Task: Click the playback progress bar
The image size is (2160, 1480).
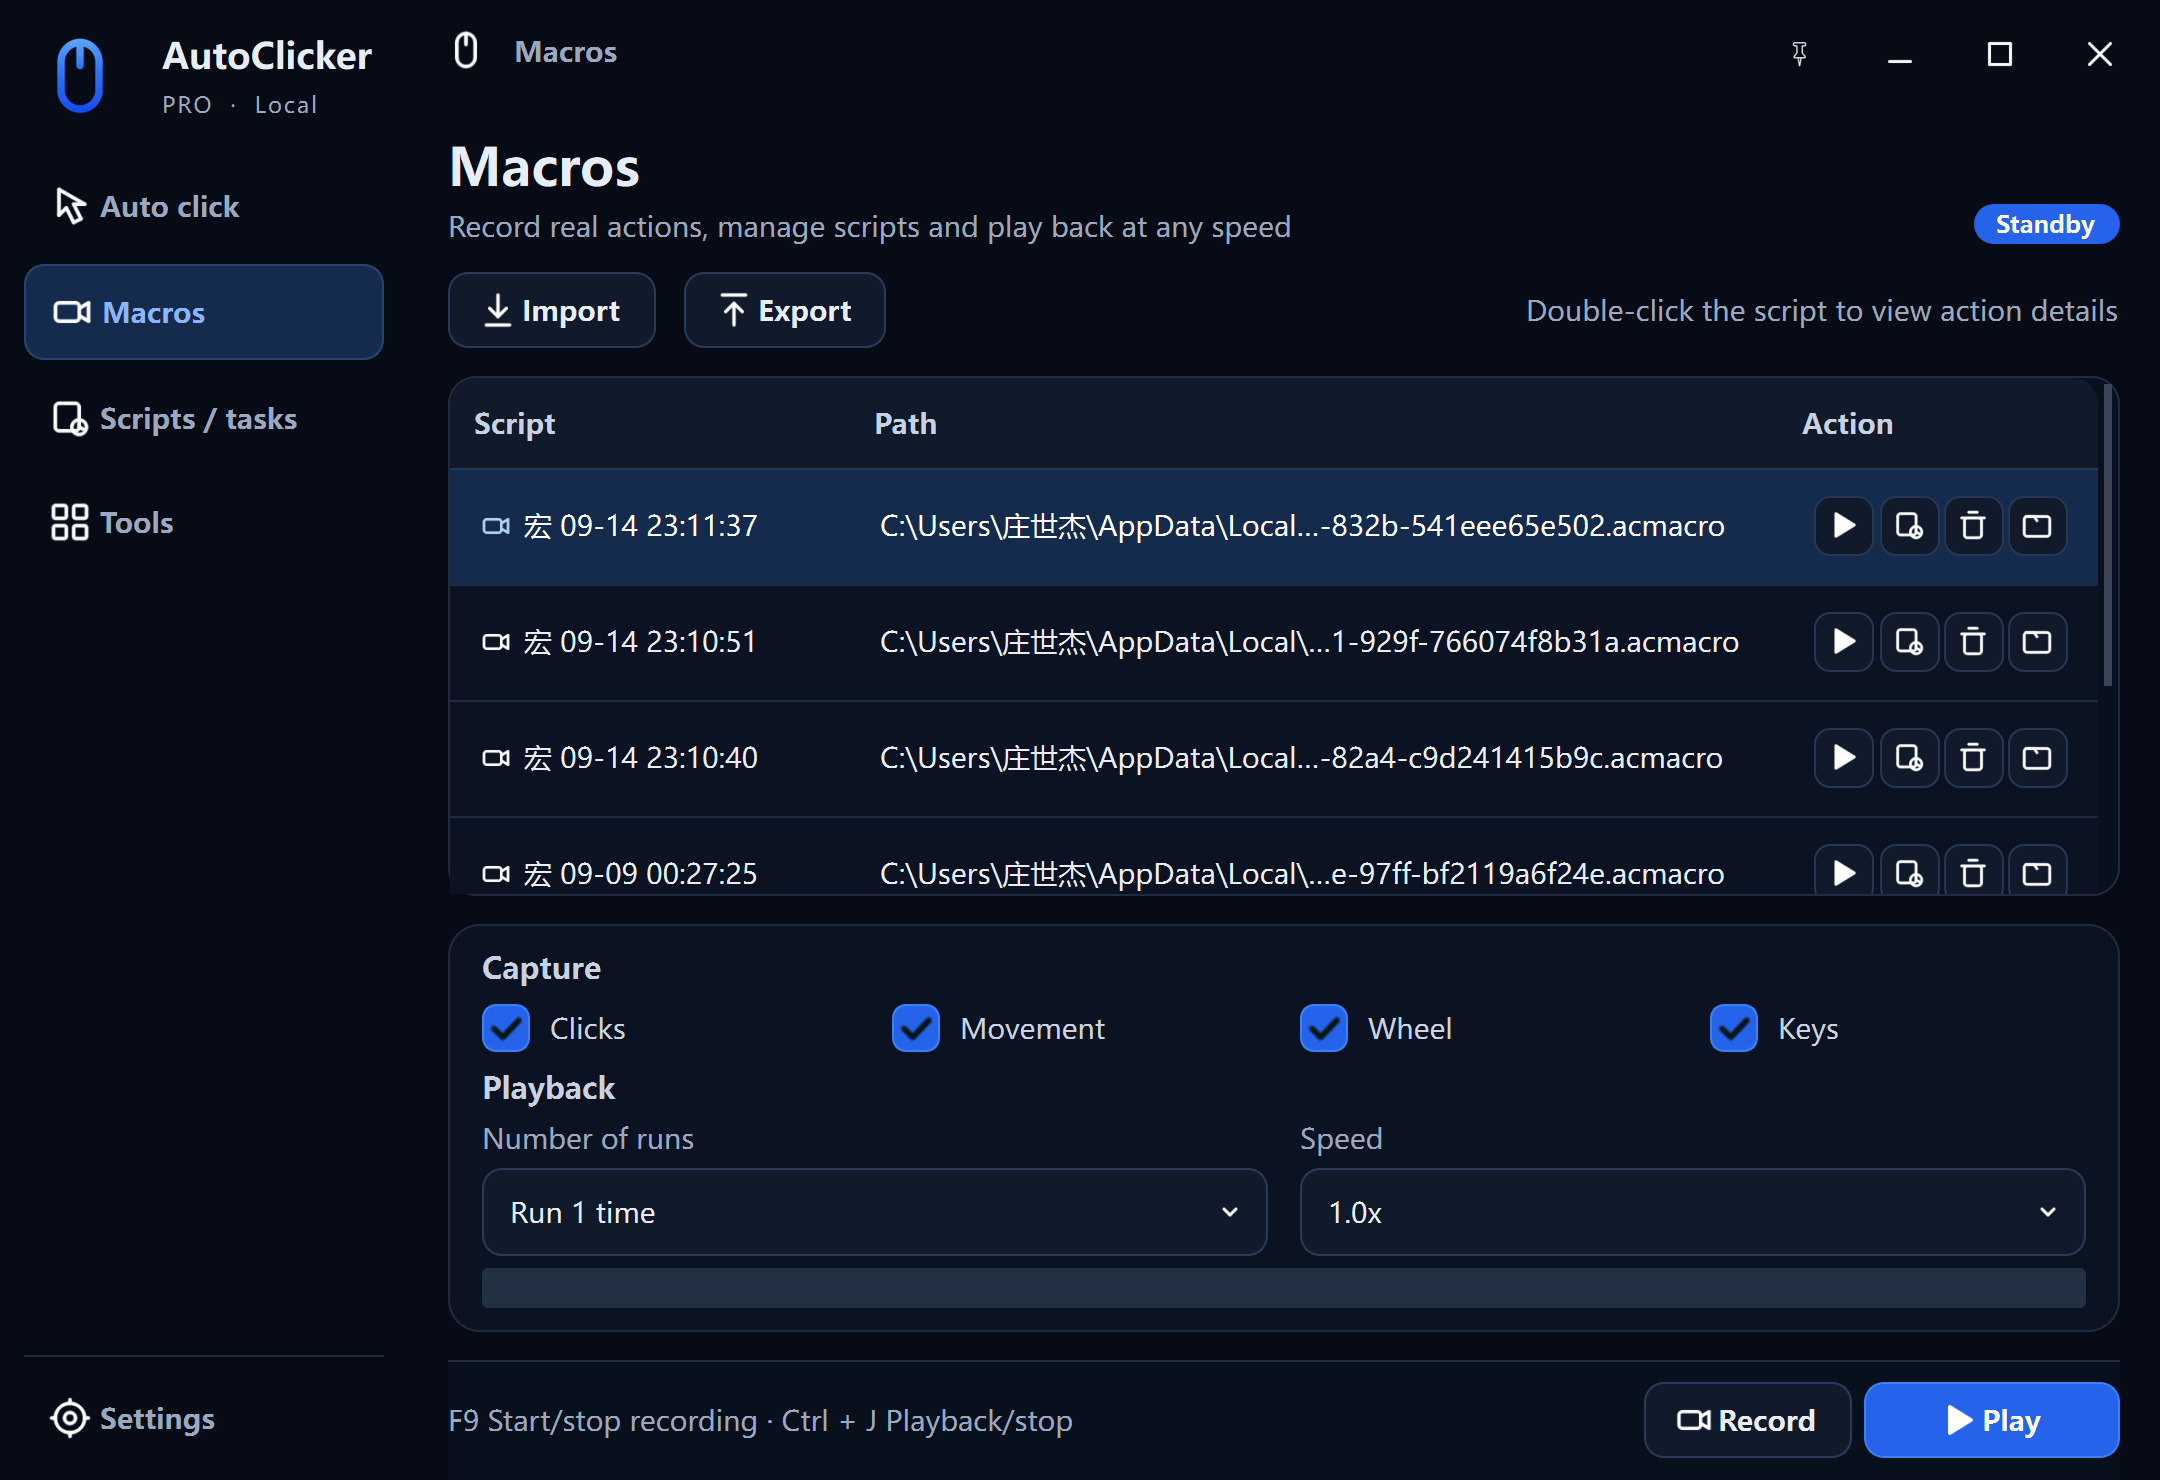Action: [1284, 1288]
